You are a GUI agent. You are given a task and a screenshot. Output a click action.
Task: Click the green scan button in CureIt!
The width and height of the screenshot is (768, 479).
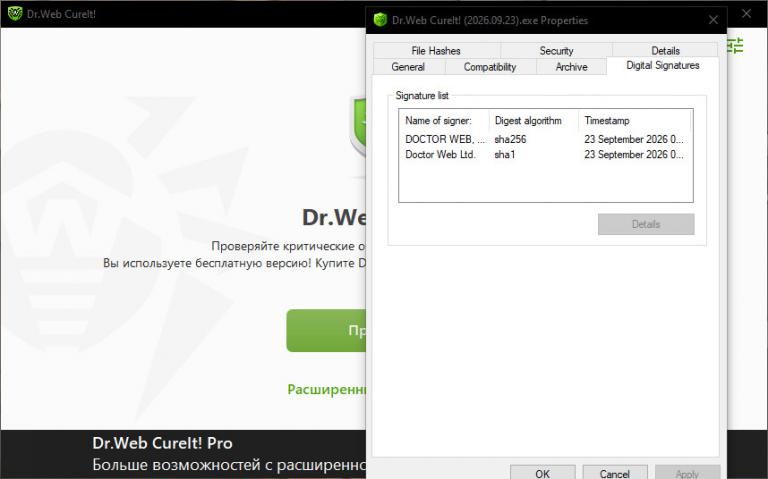(x=326, y=331)
